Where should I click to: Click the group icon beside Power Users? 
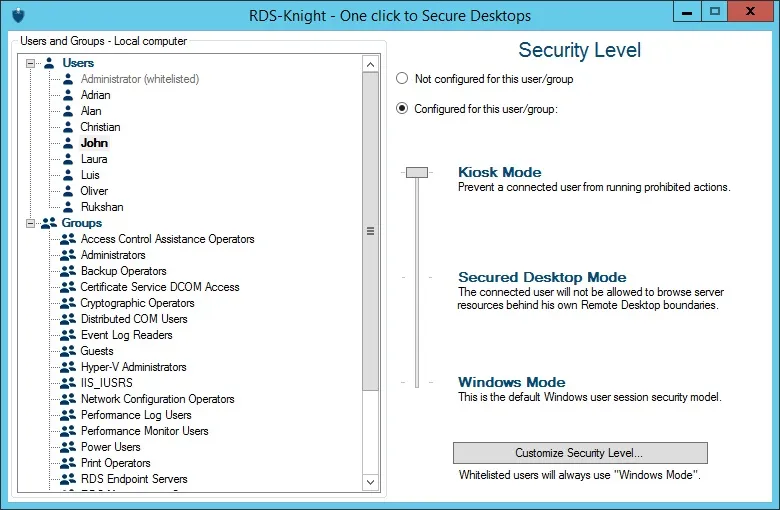[68, 447]
